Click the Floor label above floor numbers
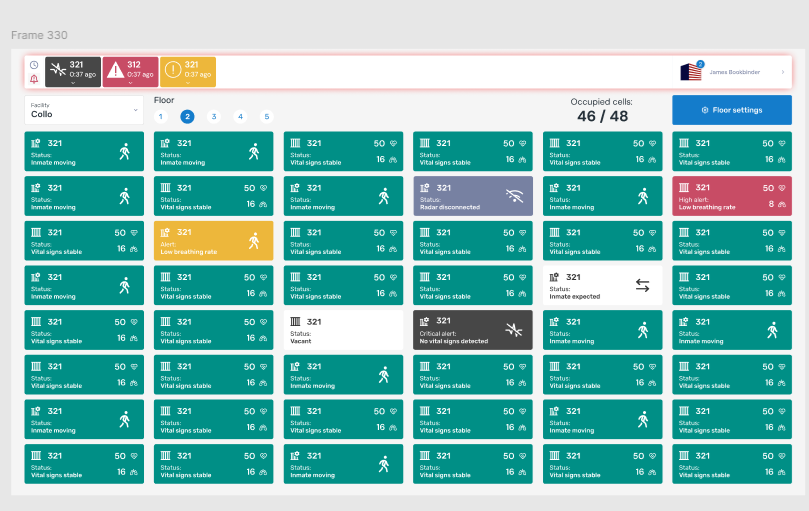The image size is (809, 511). pos(164,100)
